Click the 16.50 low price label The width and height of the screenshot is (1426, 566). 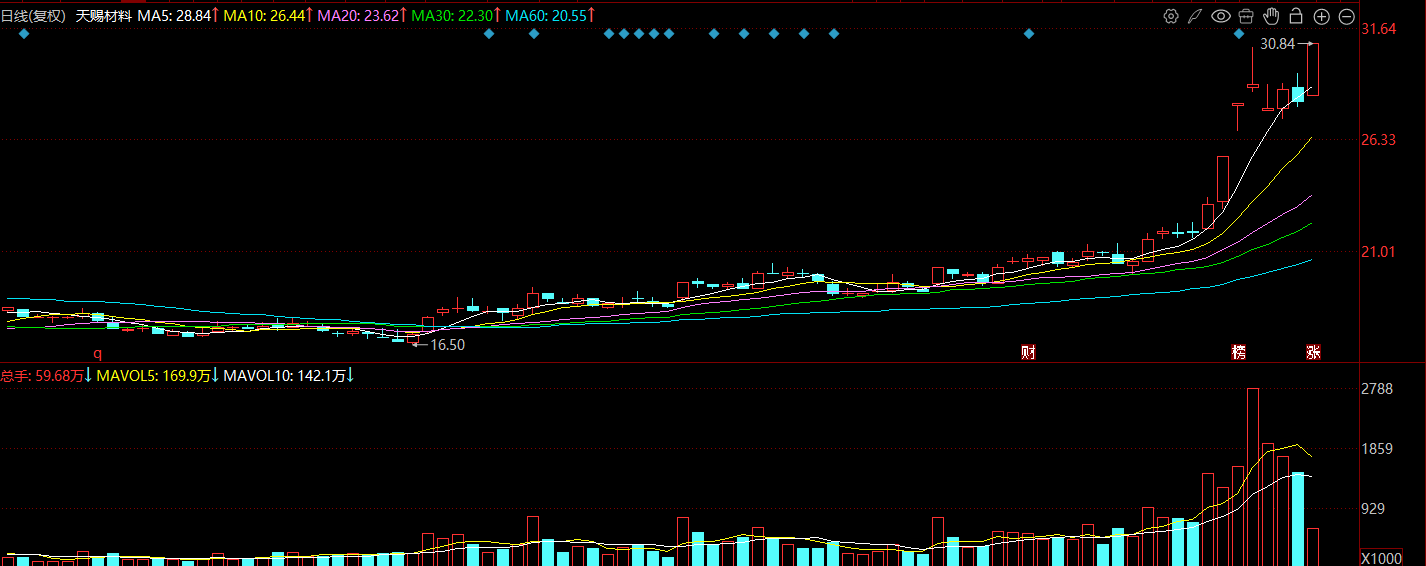pos(447,344)
